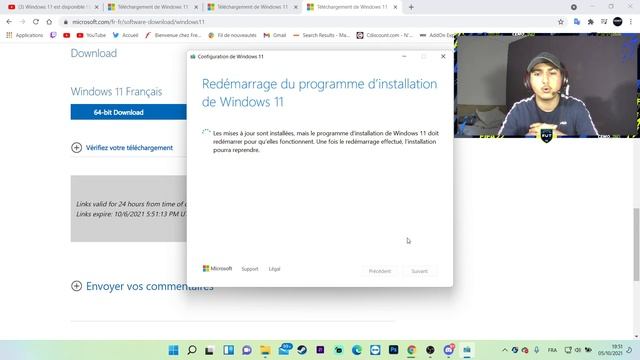Open the Chrome media control icon

(x=604, y=22)
